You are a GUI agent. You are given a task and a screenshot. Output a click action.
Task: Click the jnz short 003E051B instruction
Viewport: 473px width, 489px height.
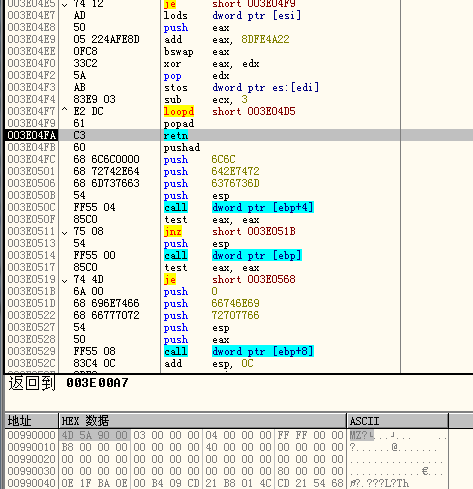230,231
